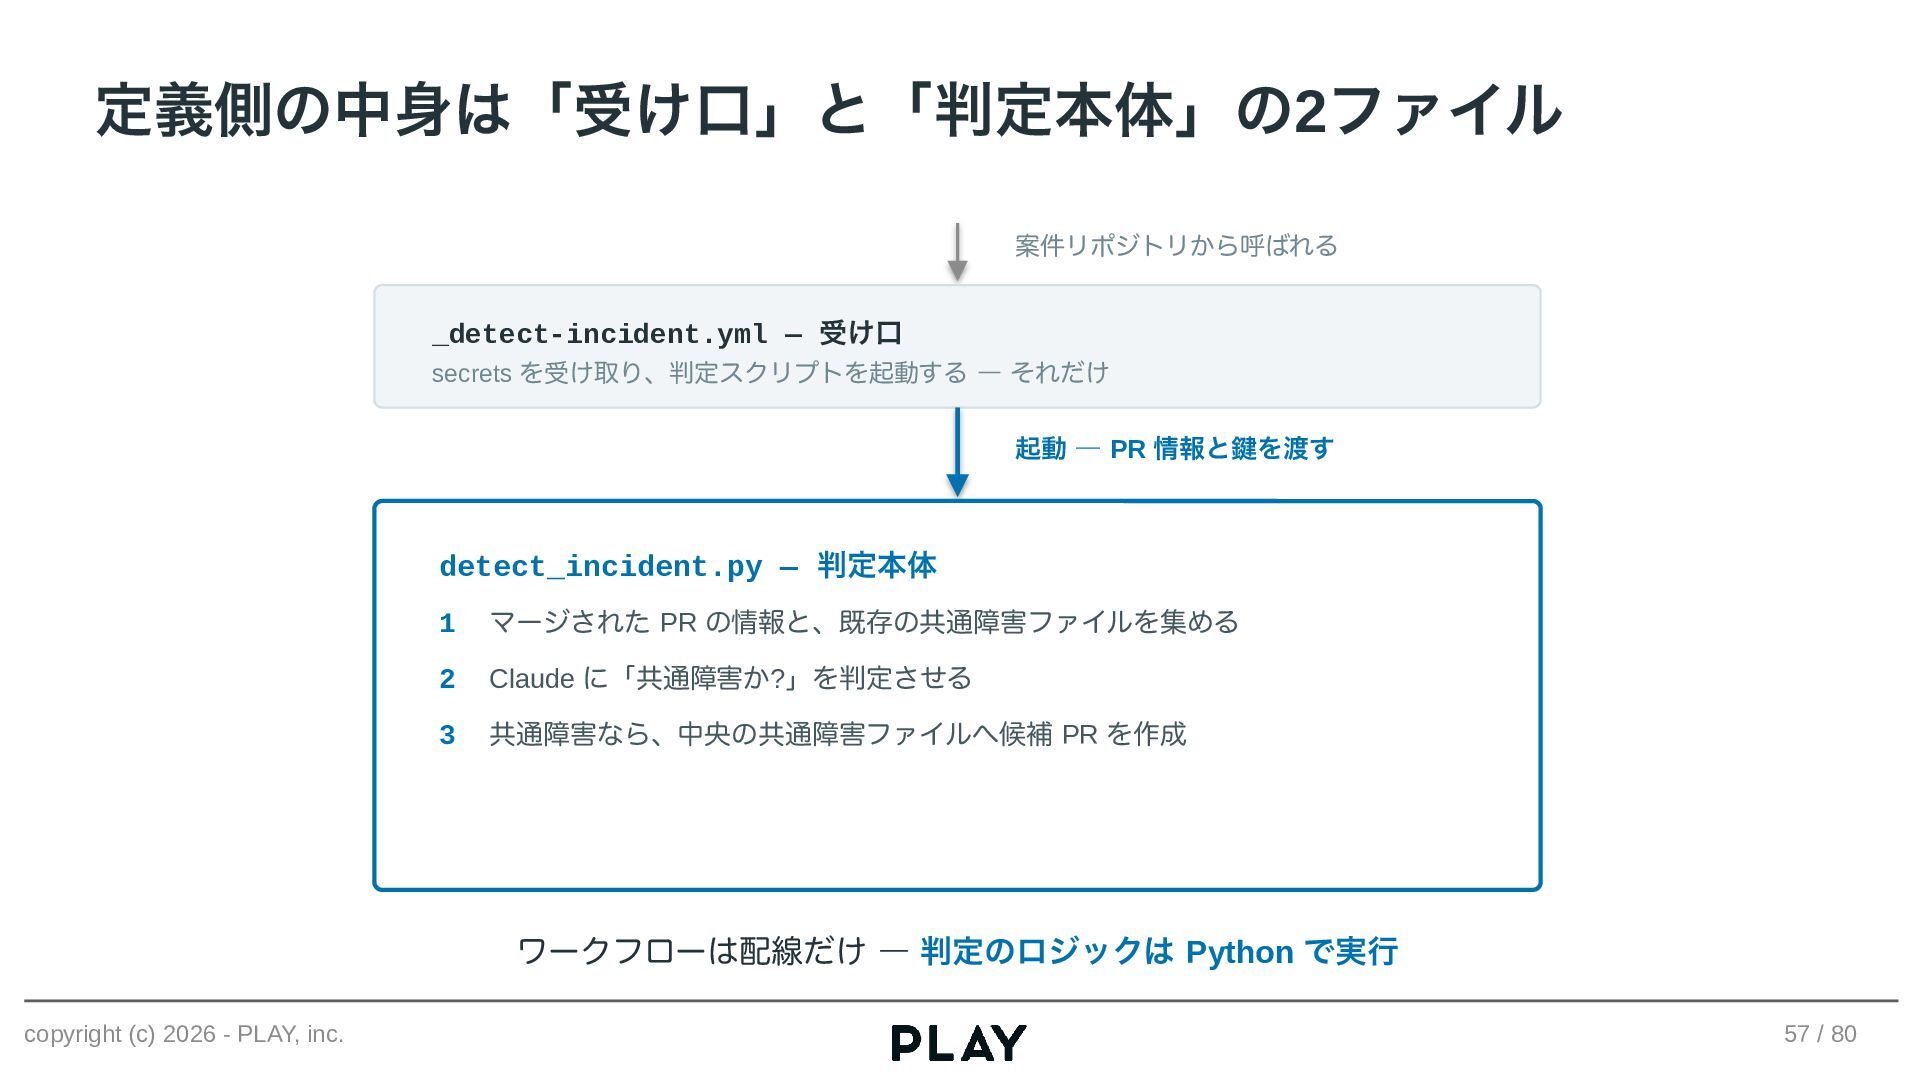Click the page number 57 / 80

1820,1034
